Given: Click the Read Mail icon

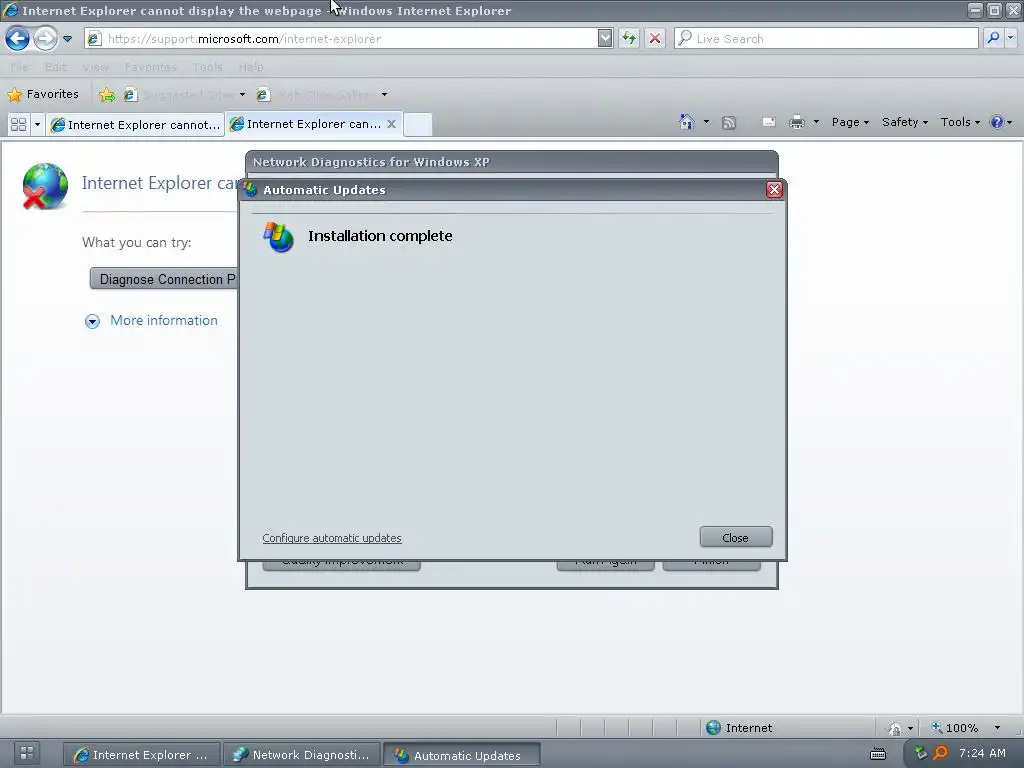Looking at the screenshot, I should (769, 122).
